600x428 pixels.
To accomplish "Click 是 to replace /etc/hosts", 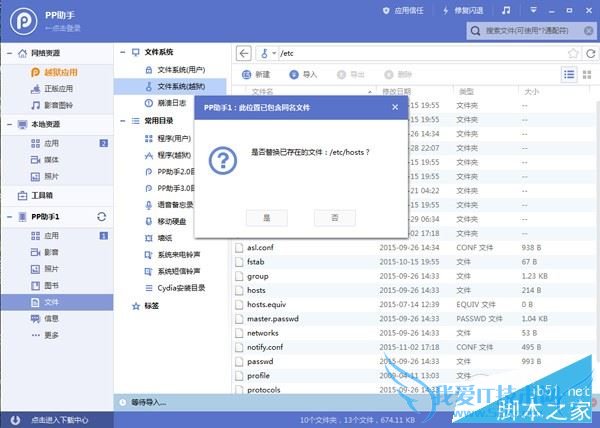I will 267,218.
